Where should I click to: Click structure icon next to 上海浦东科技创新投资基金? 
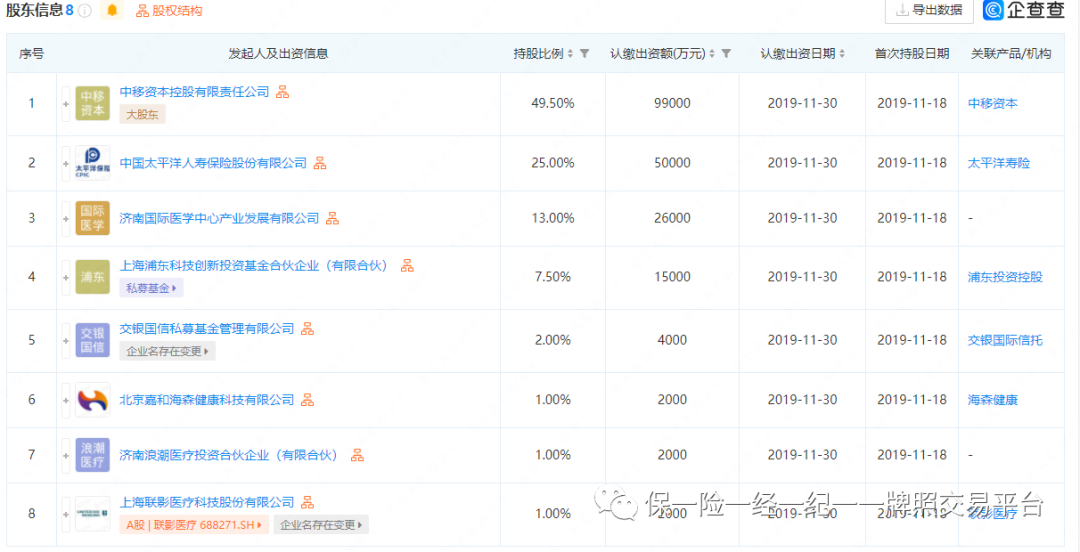408,265
